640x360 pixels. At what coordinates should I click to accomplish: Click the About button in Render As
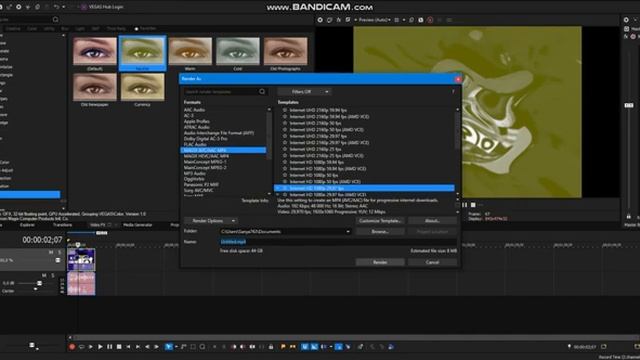(x=432, y=221)
